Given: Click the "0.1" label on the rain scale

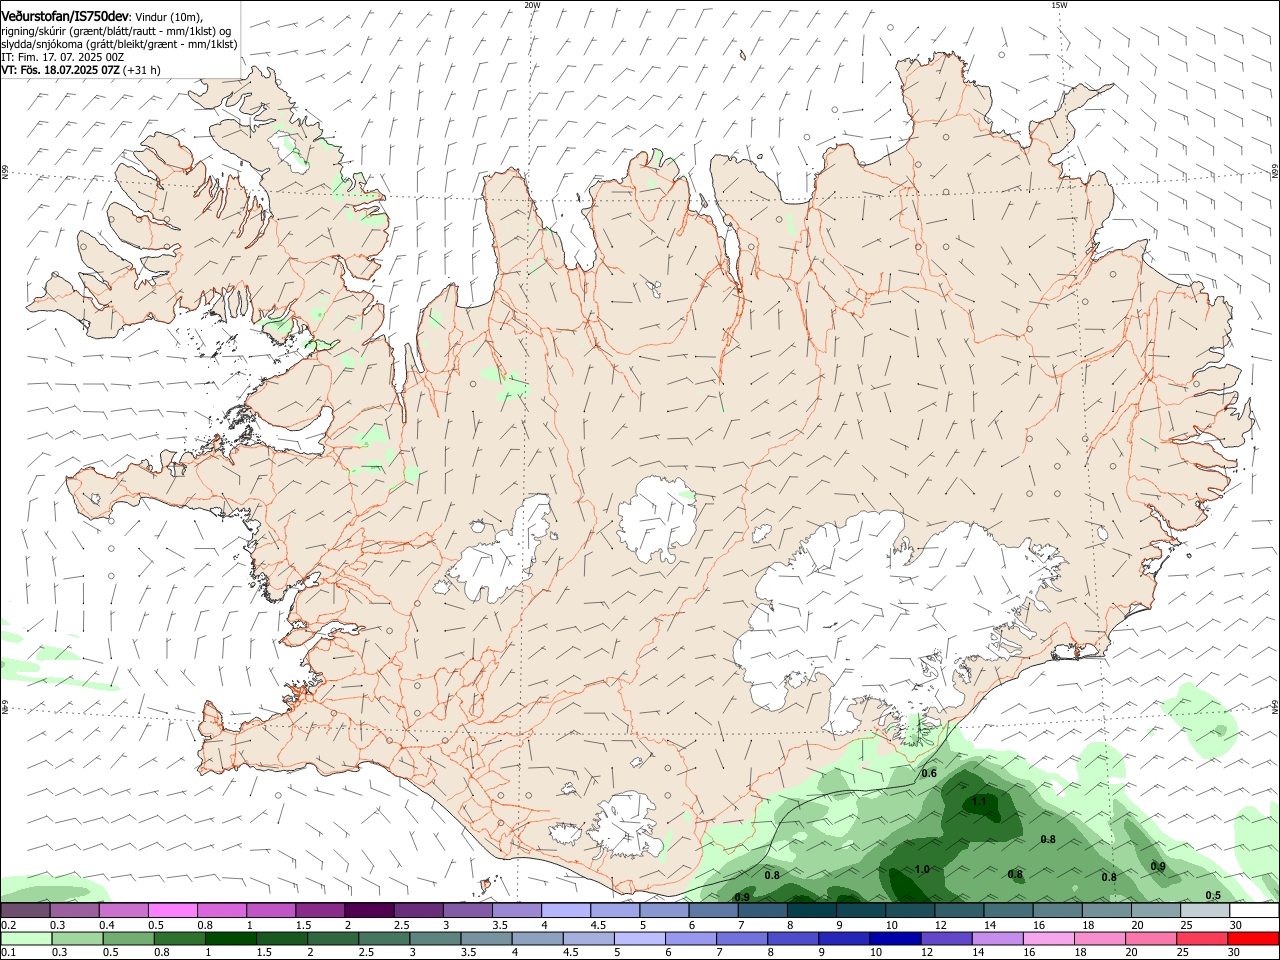Looking at the screenshot, I should [x=9, y=953].
